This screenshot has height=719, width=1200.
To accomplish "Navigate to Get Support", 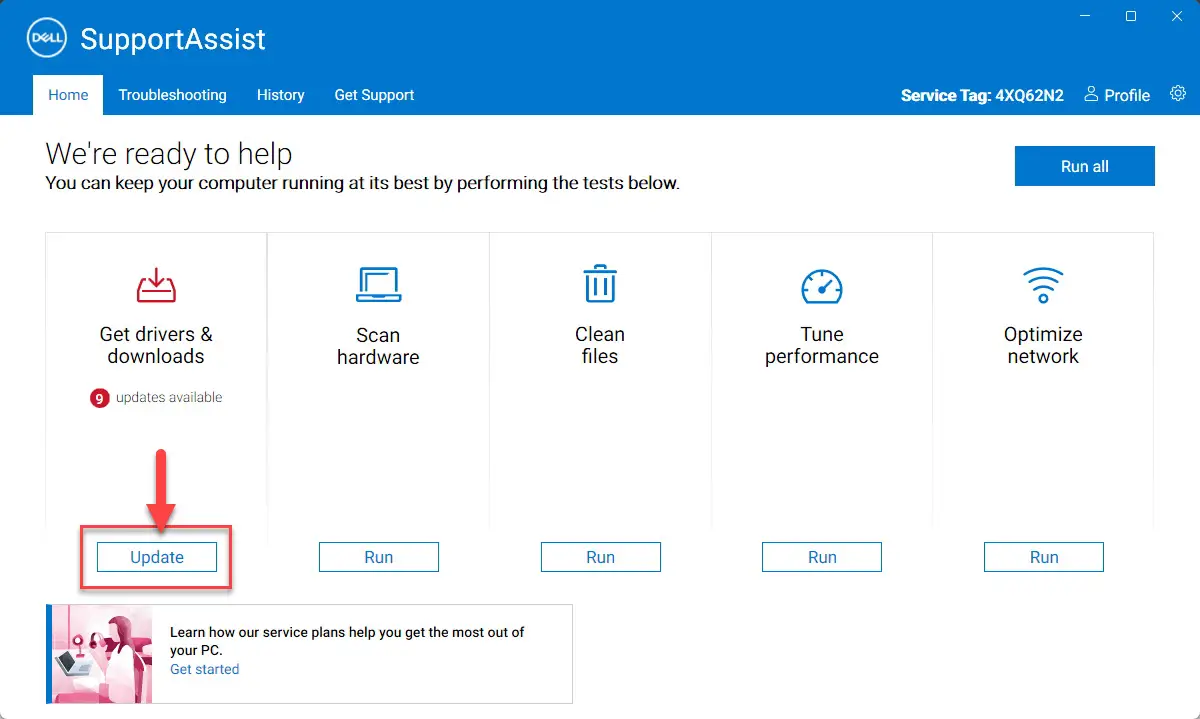I will [x=374, y=94].
